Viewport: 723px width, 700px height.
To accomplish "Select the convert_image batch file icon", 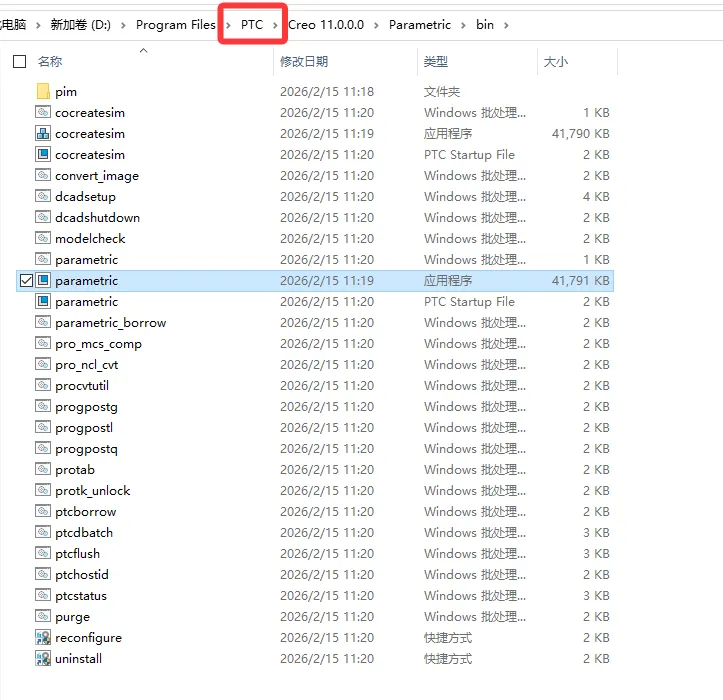I will point(43,175).
